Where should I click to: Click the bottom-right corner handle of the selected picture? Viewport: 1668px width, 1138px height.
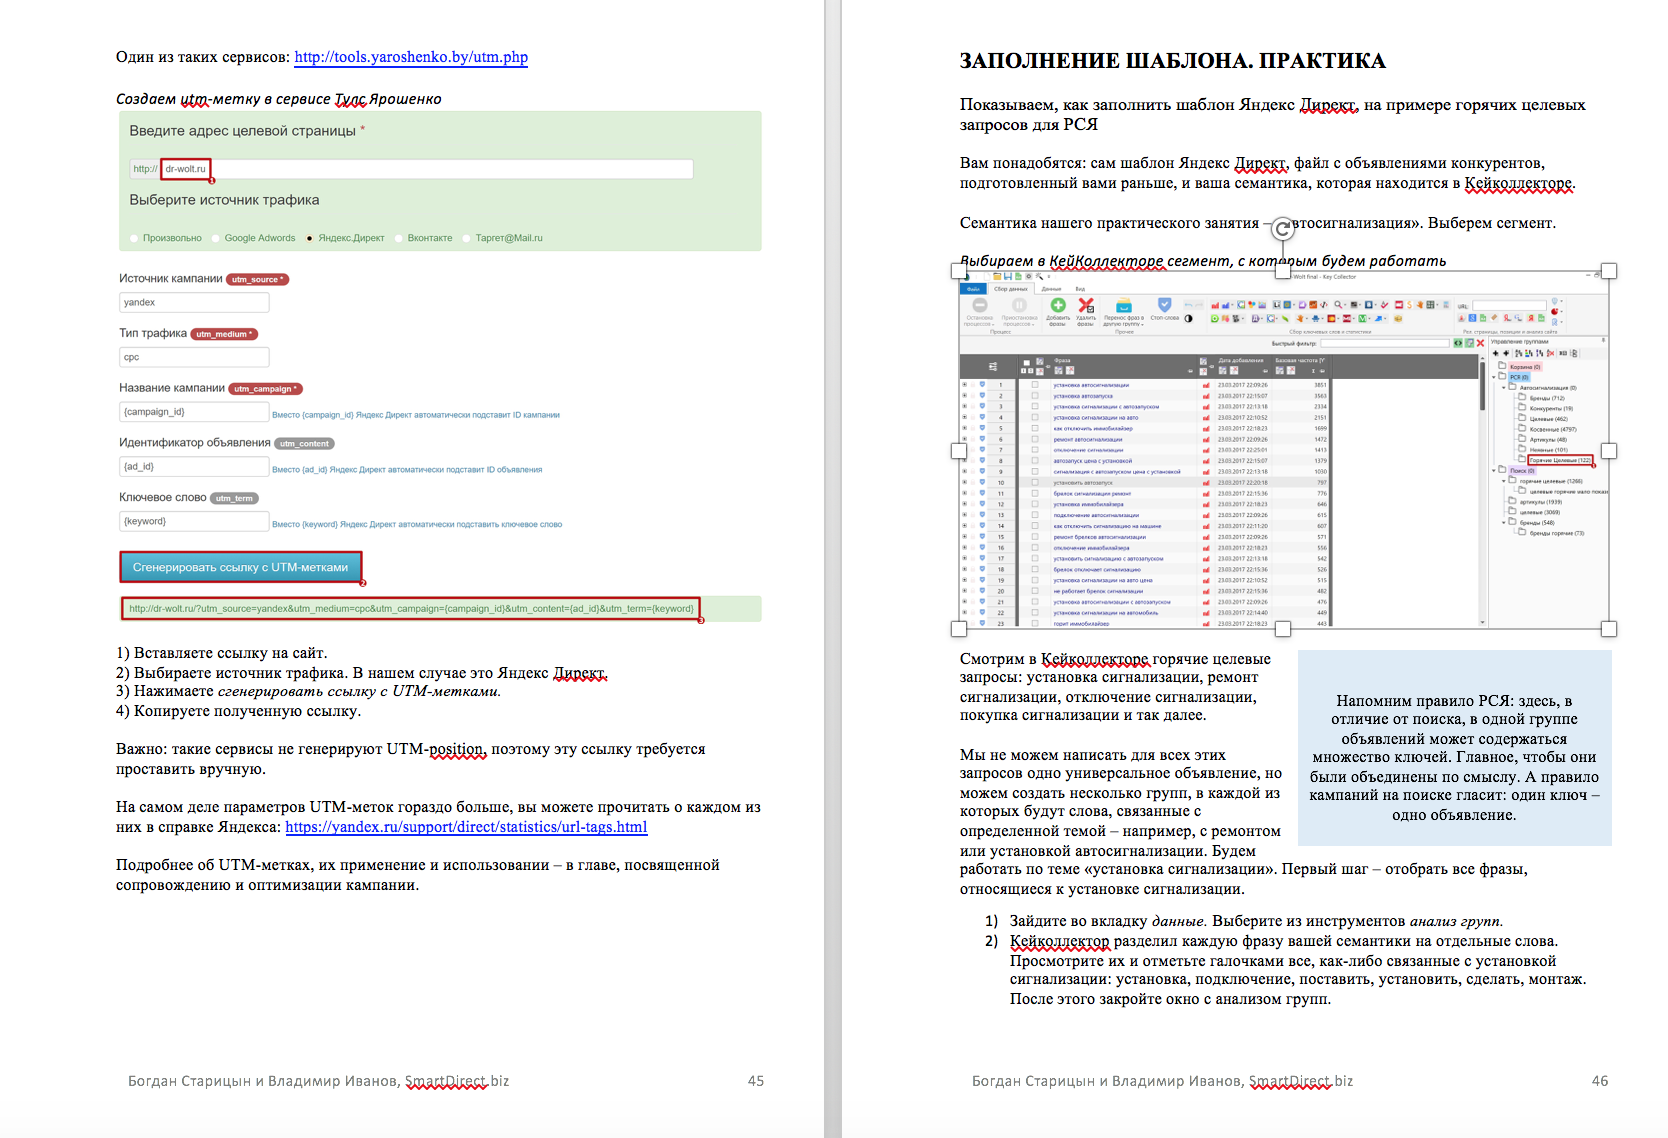tap(1609, 629)
